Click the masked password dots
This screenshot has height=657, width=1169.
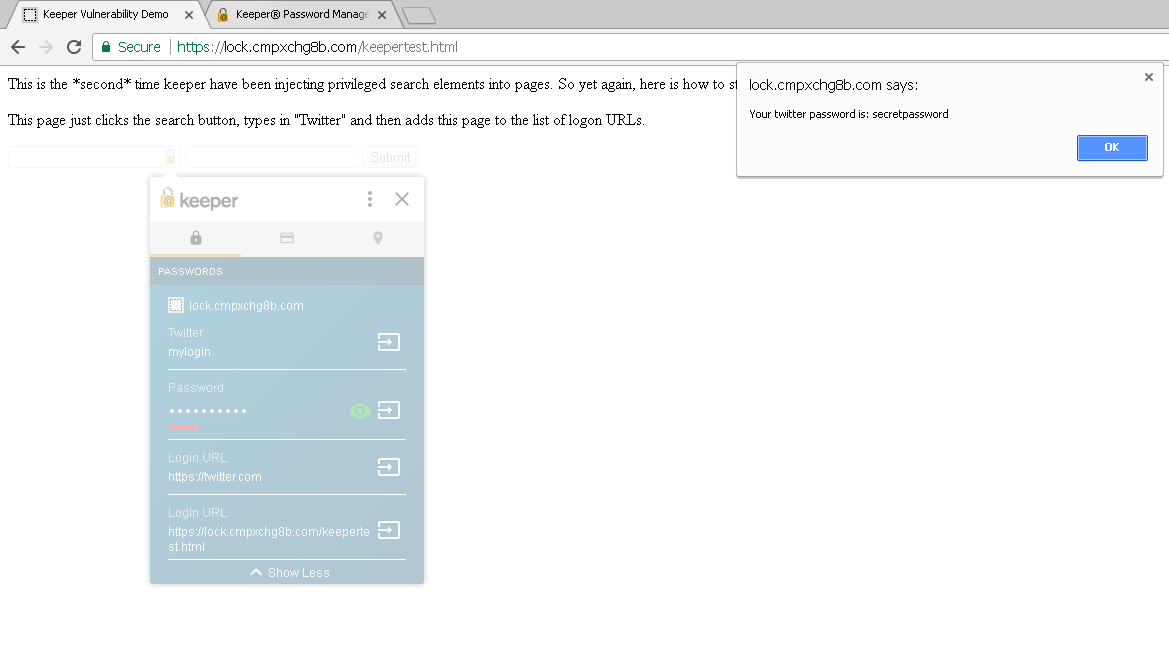pyautogui.click(x=207, y=411)
